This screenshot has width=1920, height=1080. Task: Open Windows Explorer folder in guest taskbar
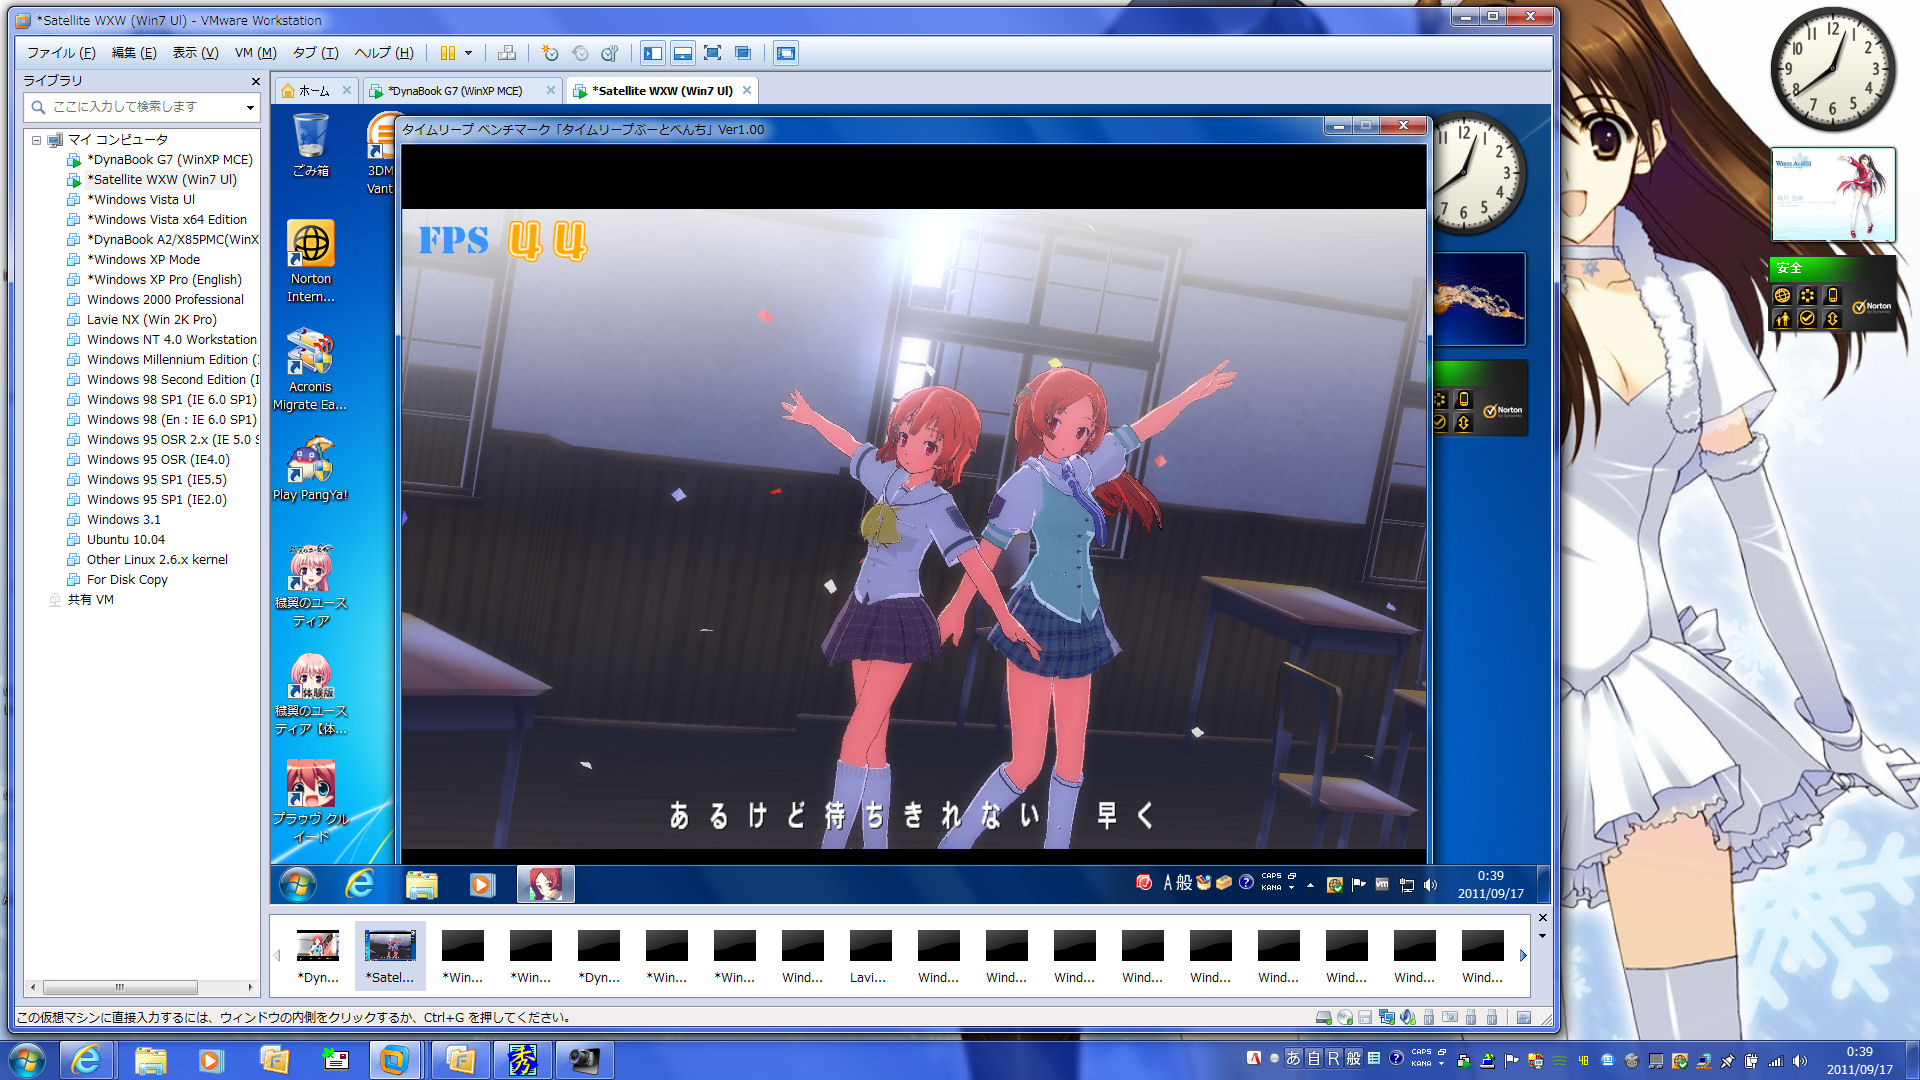pyautogui.click(x=421, y=884)
